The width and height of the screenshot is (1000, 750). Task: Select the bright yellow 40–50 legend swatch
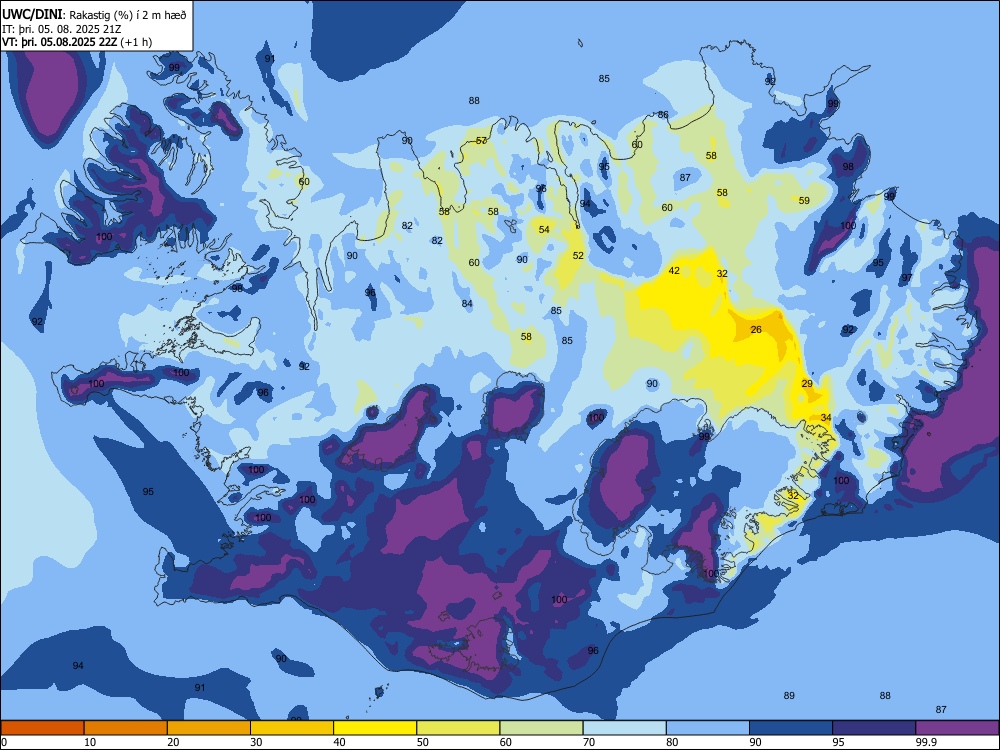(x=375, y=728)
